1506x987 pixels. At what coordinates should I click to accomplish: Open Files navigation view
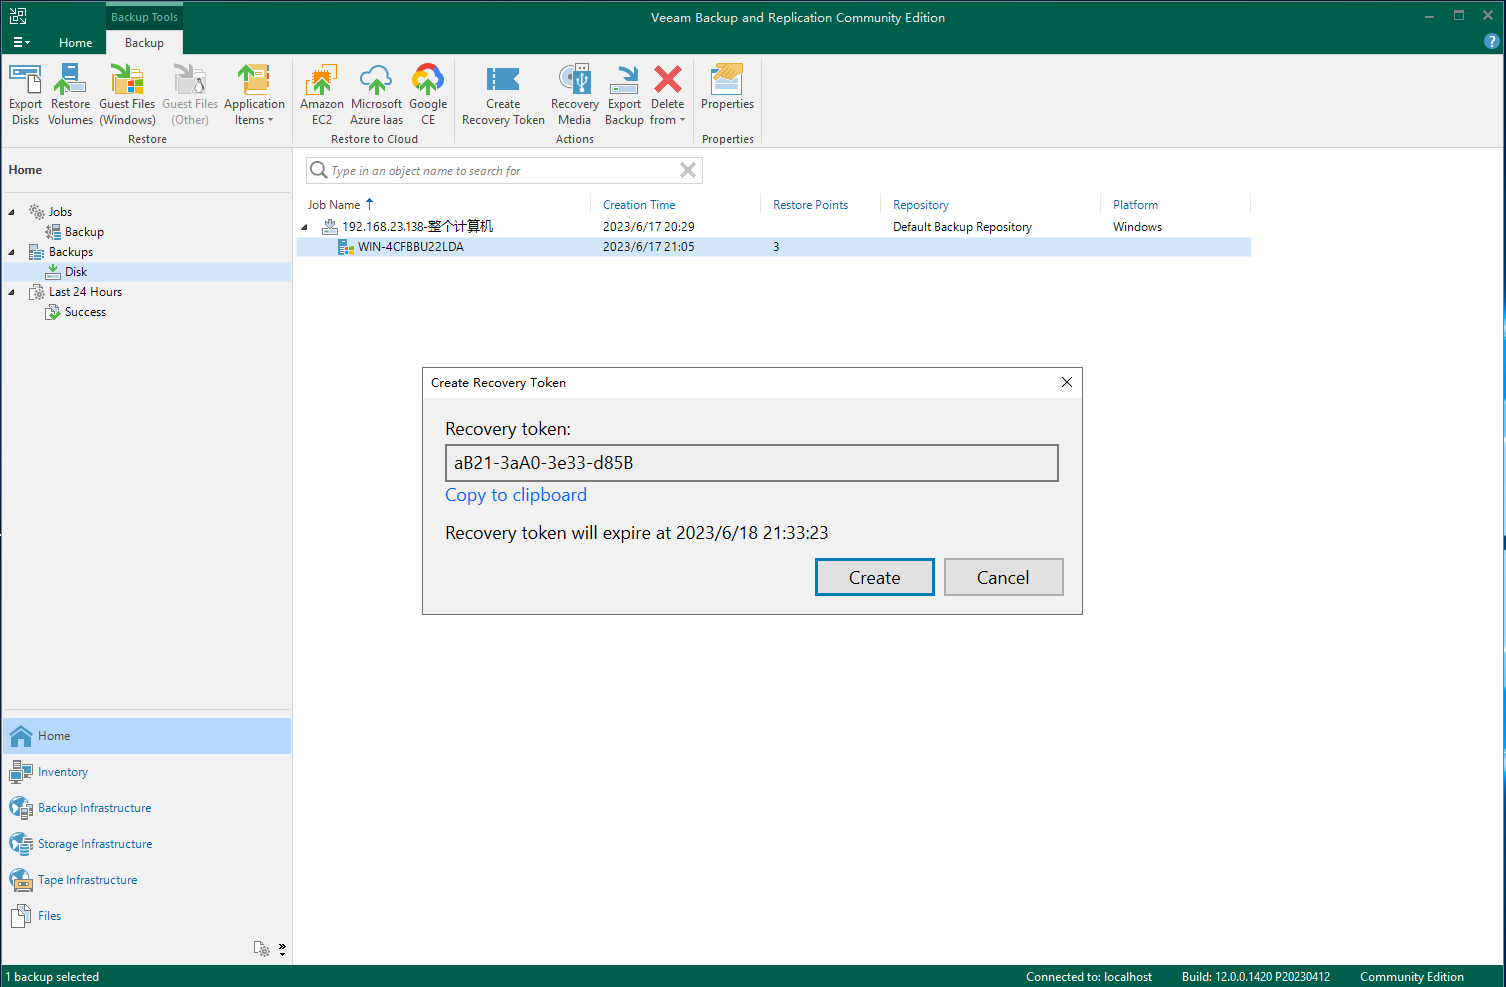pos(147,916)
